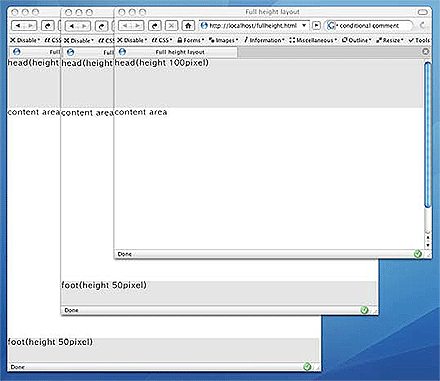
Task: Open the Miscellaneous toolbar menu
Action: (313, 40)
